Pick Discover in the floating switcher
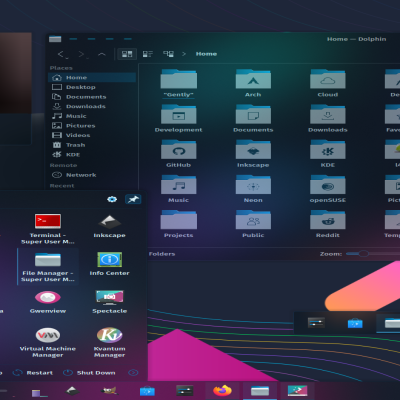The width and height of the screenshot is (400, 400). coord(355,323)
